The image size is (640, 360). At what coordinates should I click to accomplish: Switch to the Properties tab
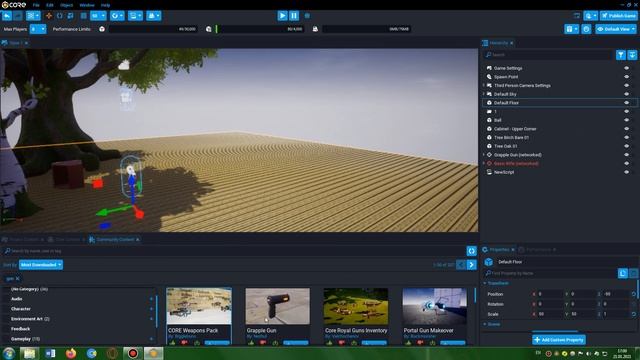tap(499, 249)
